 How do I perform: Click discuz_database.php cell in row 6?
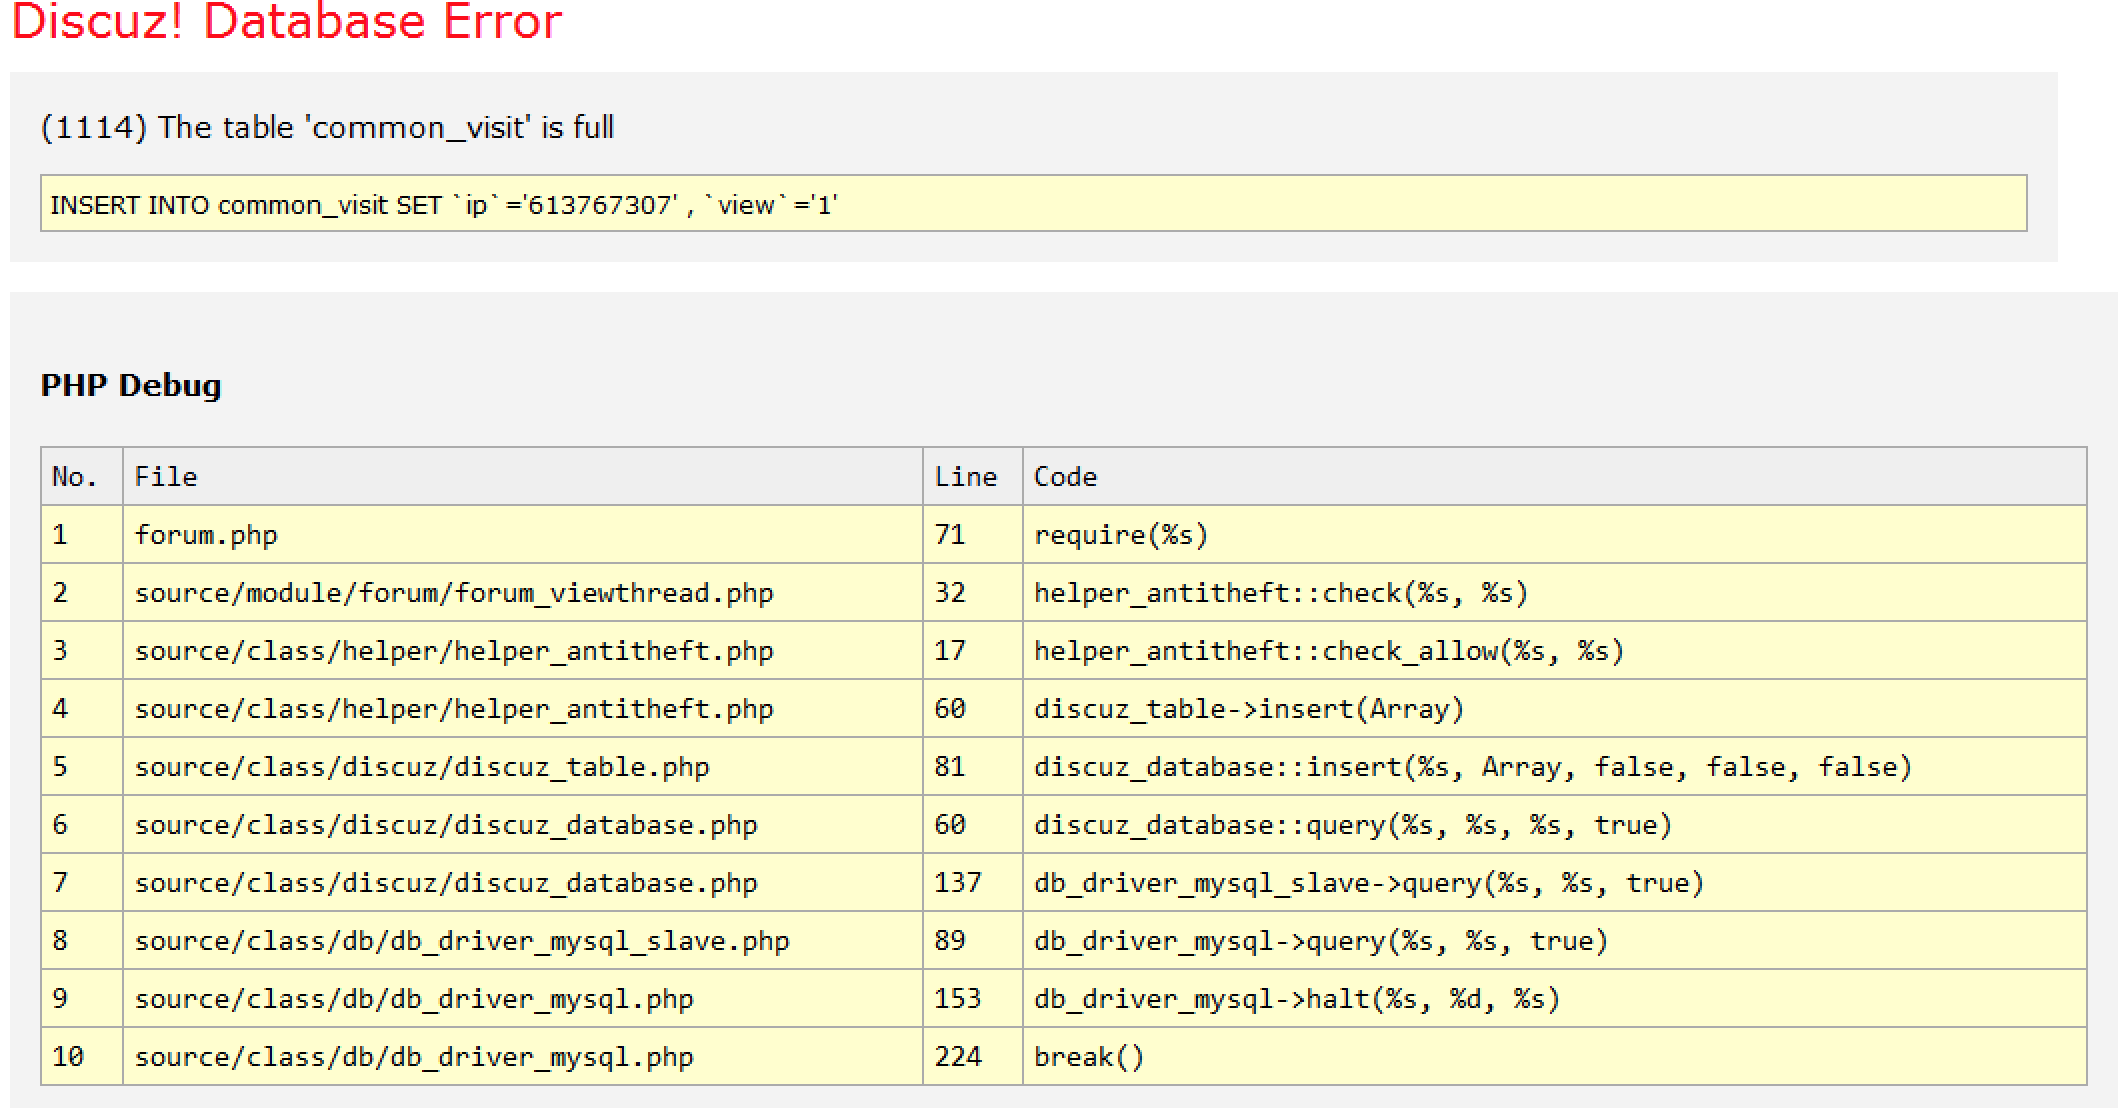tap(522, 824)
